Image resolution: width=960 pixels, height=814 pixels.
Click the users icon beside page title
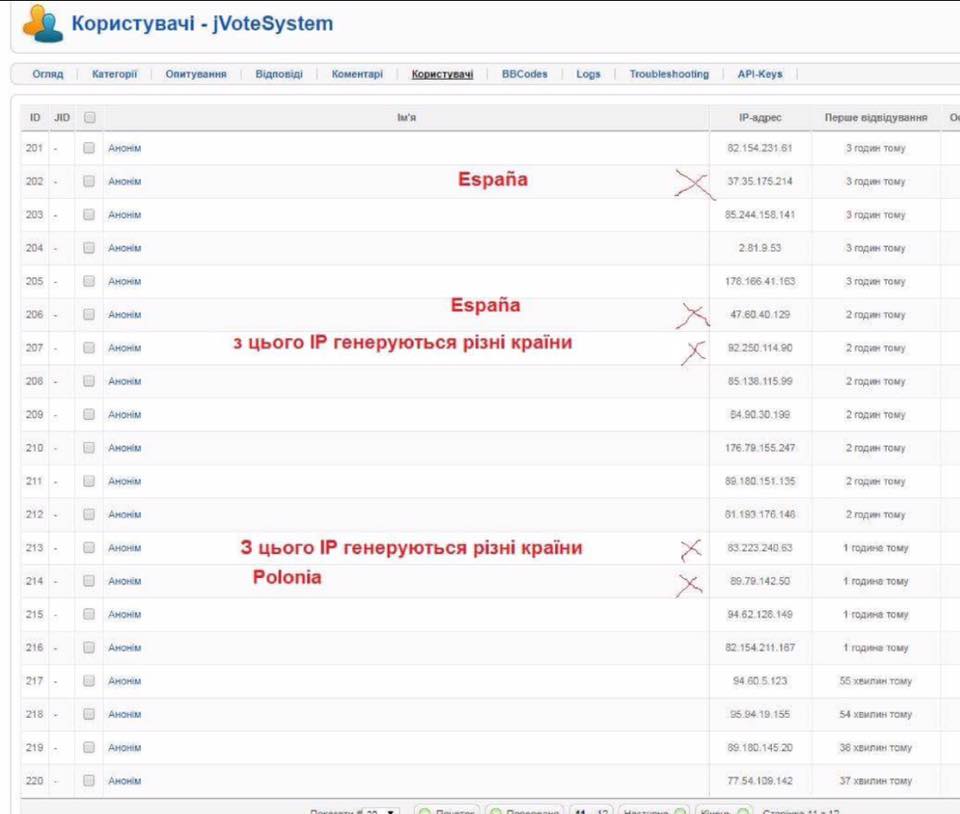click(x=42, y=24)
